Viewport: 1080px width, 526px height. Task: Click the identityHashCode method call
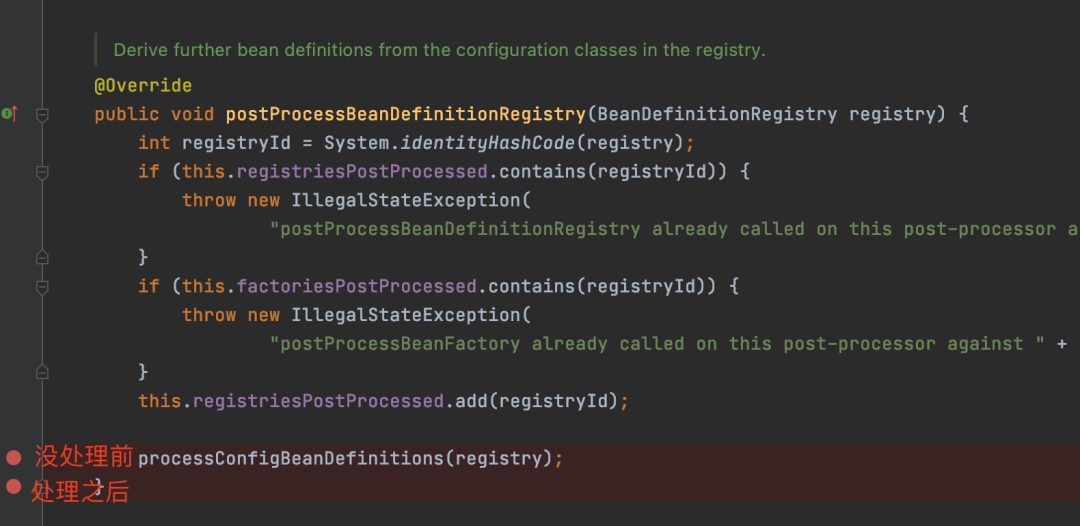tap(490, 143)
